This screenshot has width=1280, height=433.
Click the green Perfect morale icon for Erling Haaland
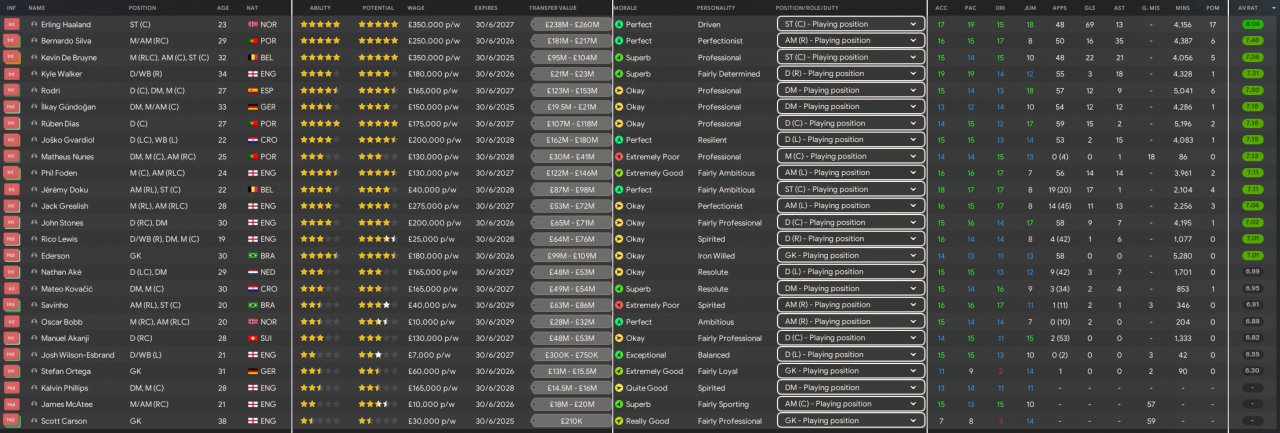pyautogui.click(x=619, y=24)
